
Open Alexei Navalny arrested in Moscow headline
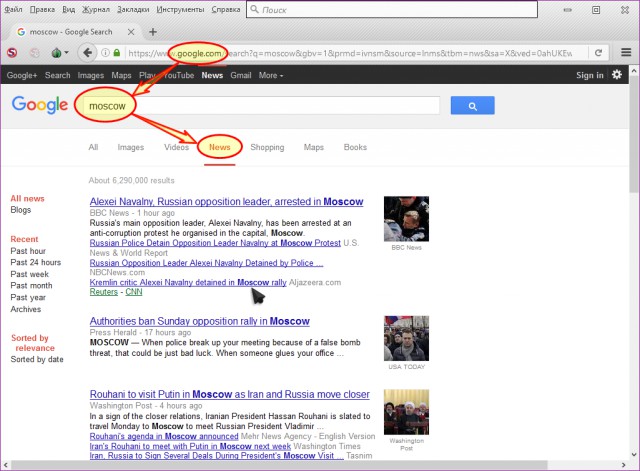(227, 202)
